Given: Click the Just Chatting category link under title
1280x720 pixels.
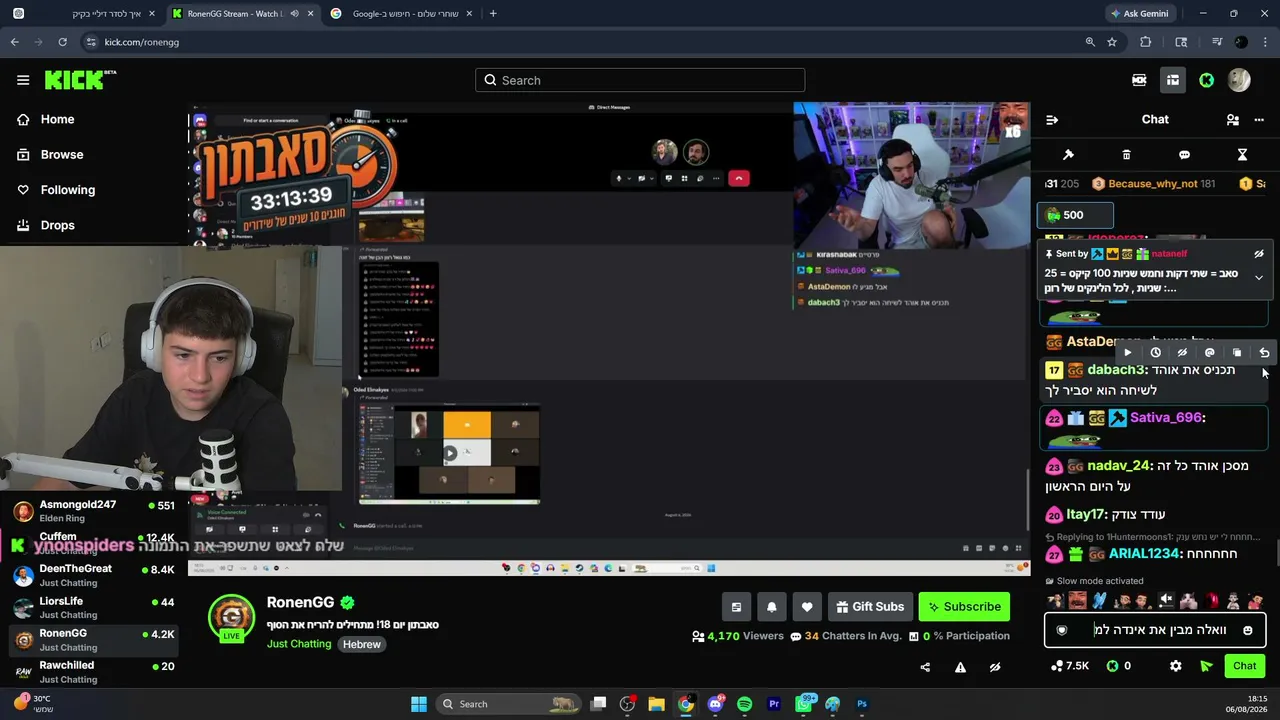Looking at the screenshot, I should click(299, 644).
